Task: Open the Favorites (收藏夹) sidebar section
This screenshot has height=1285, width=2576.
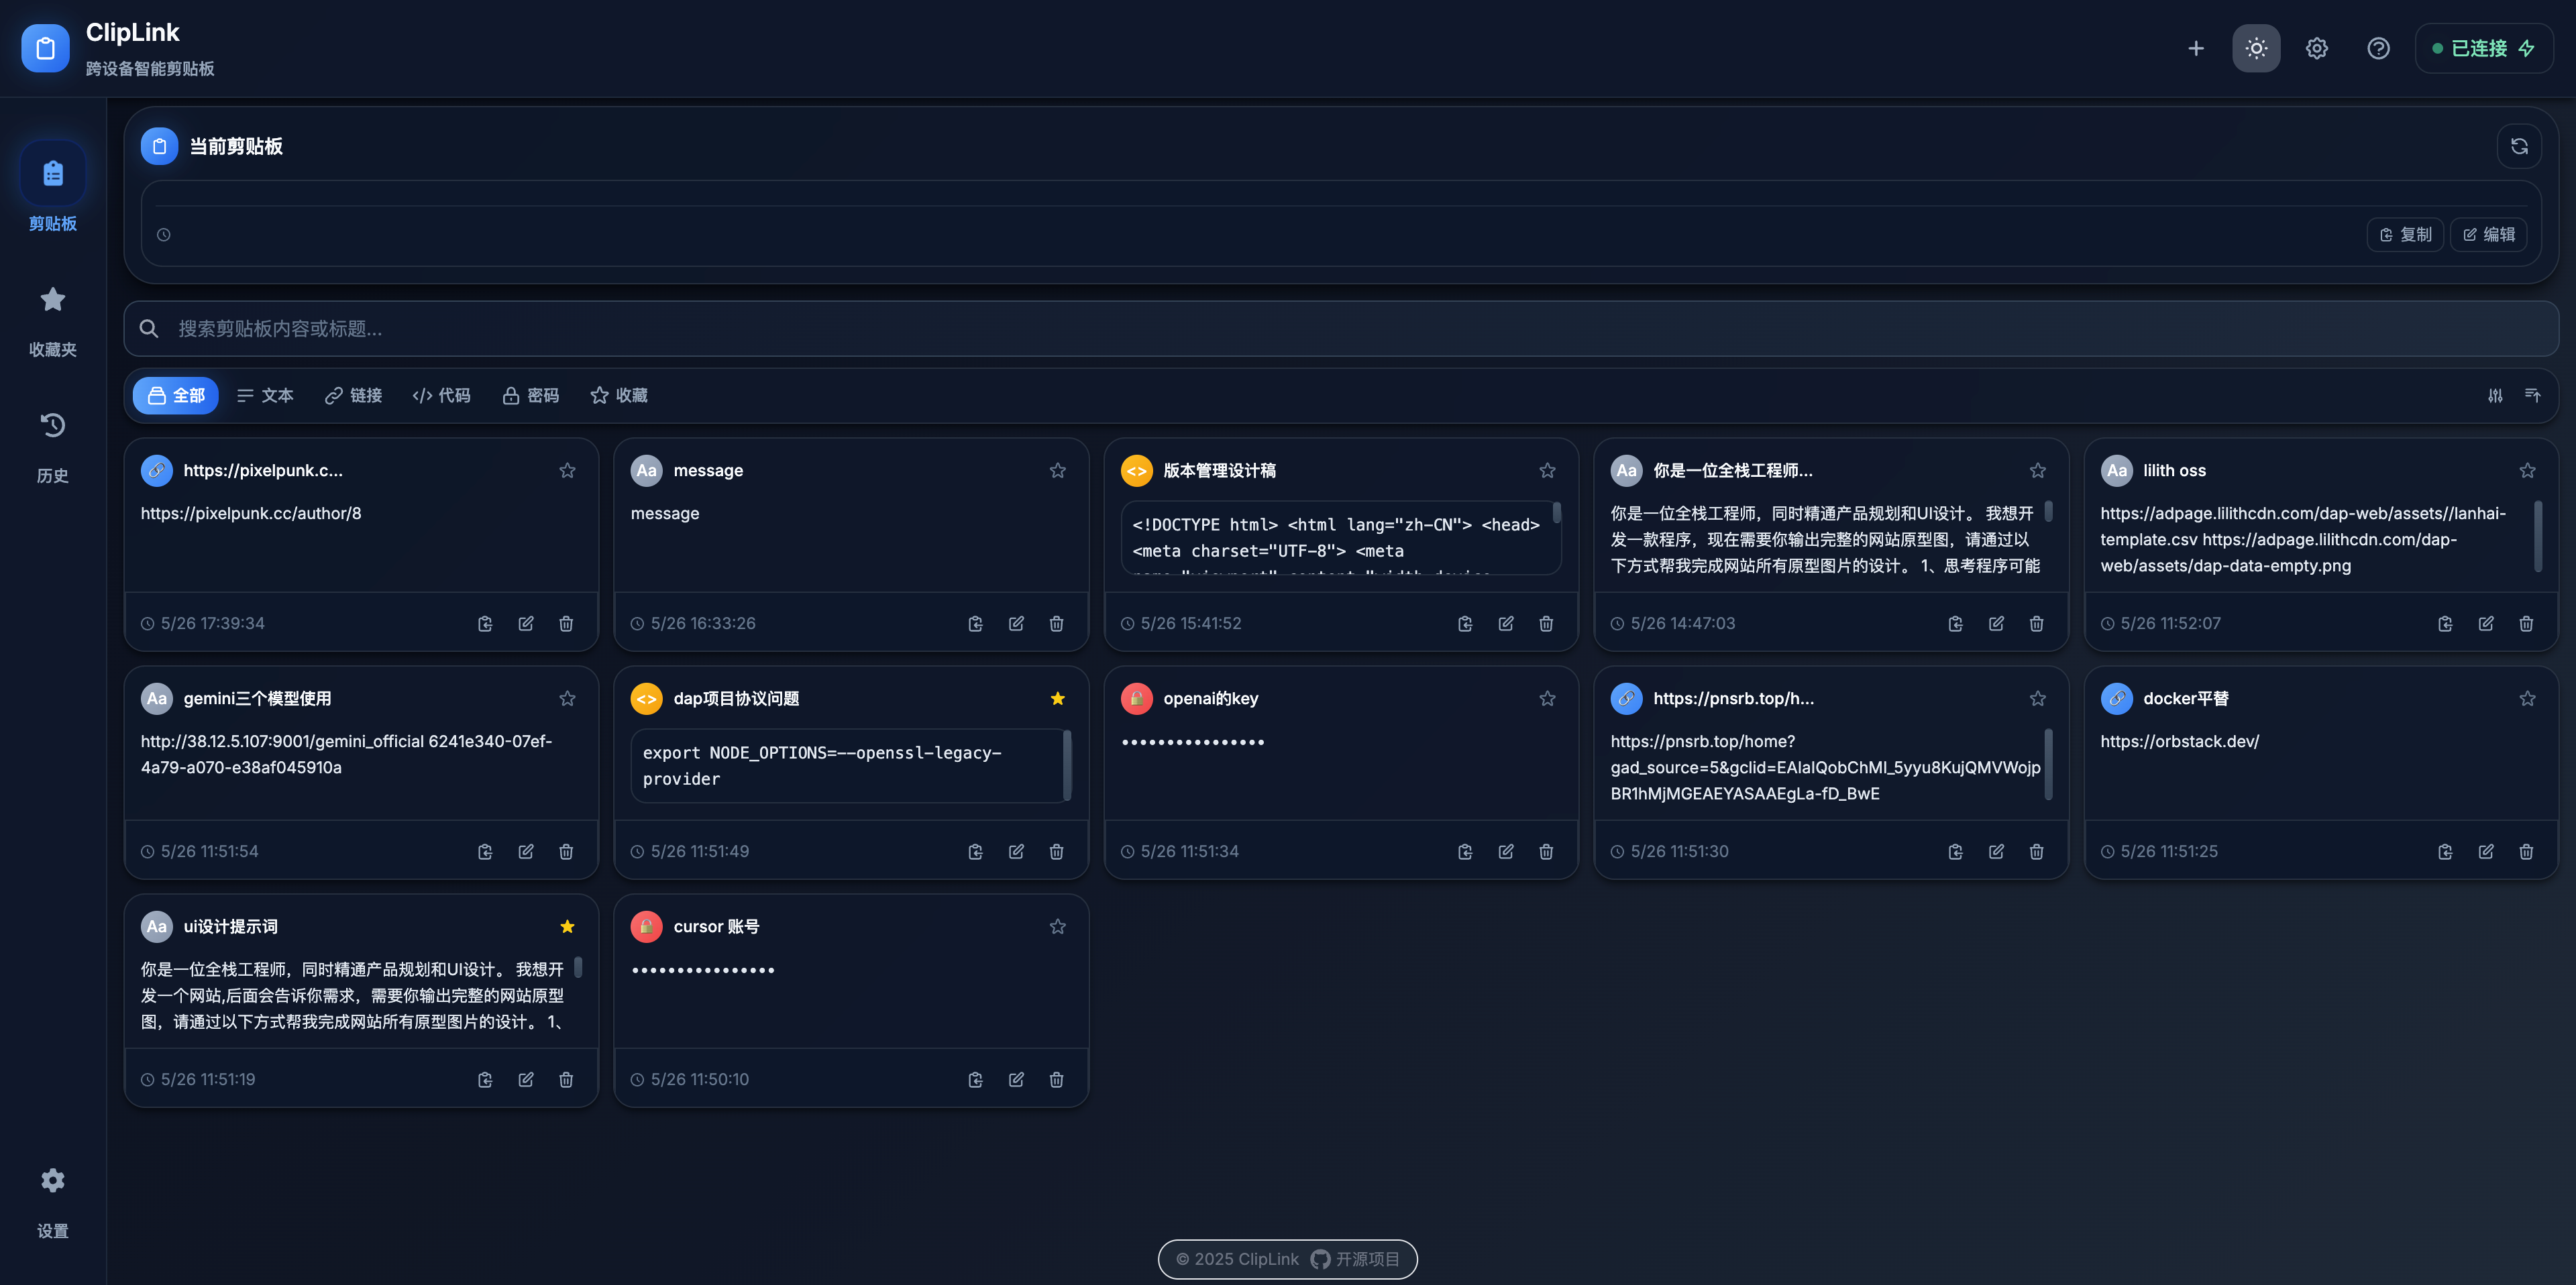Action: [x=53, y=321]
